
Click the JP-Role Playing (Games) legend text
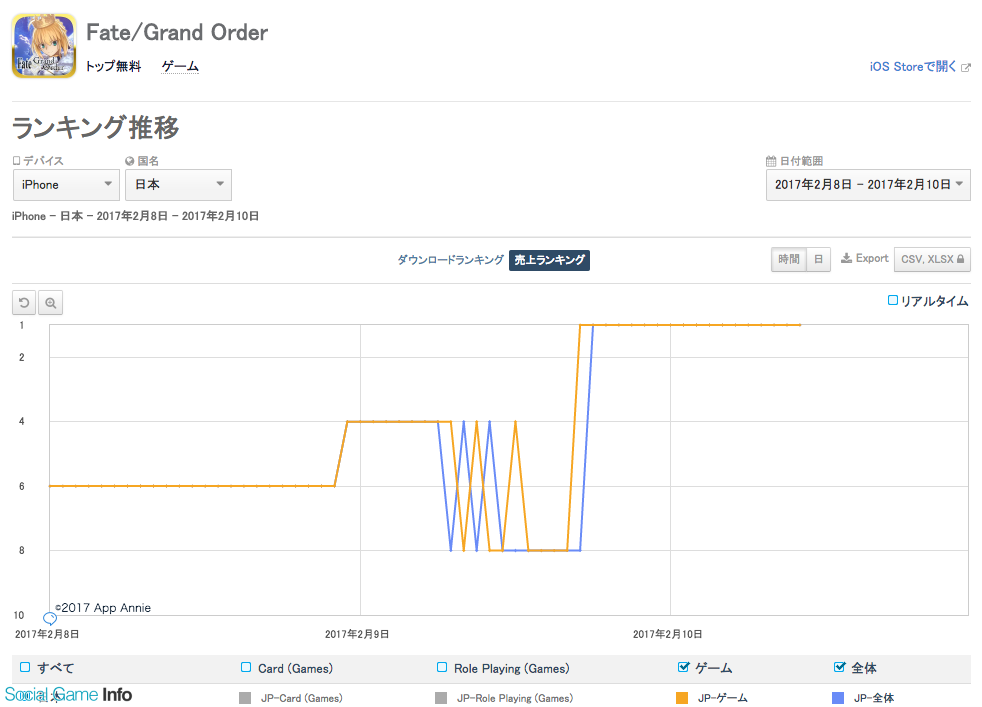[x=515, y=698]
